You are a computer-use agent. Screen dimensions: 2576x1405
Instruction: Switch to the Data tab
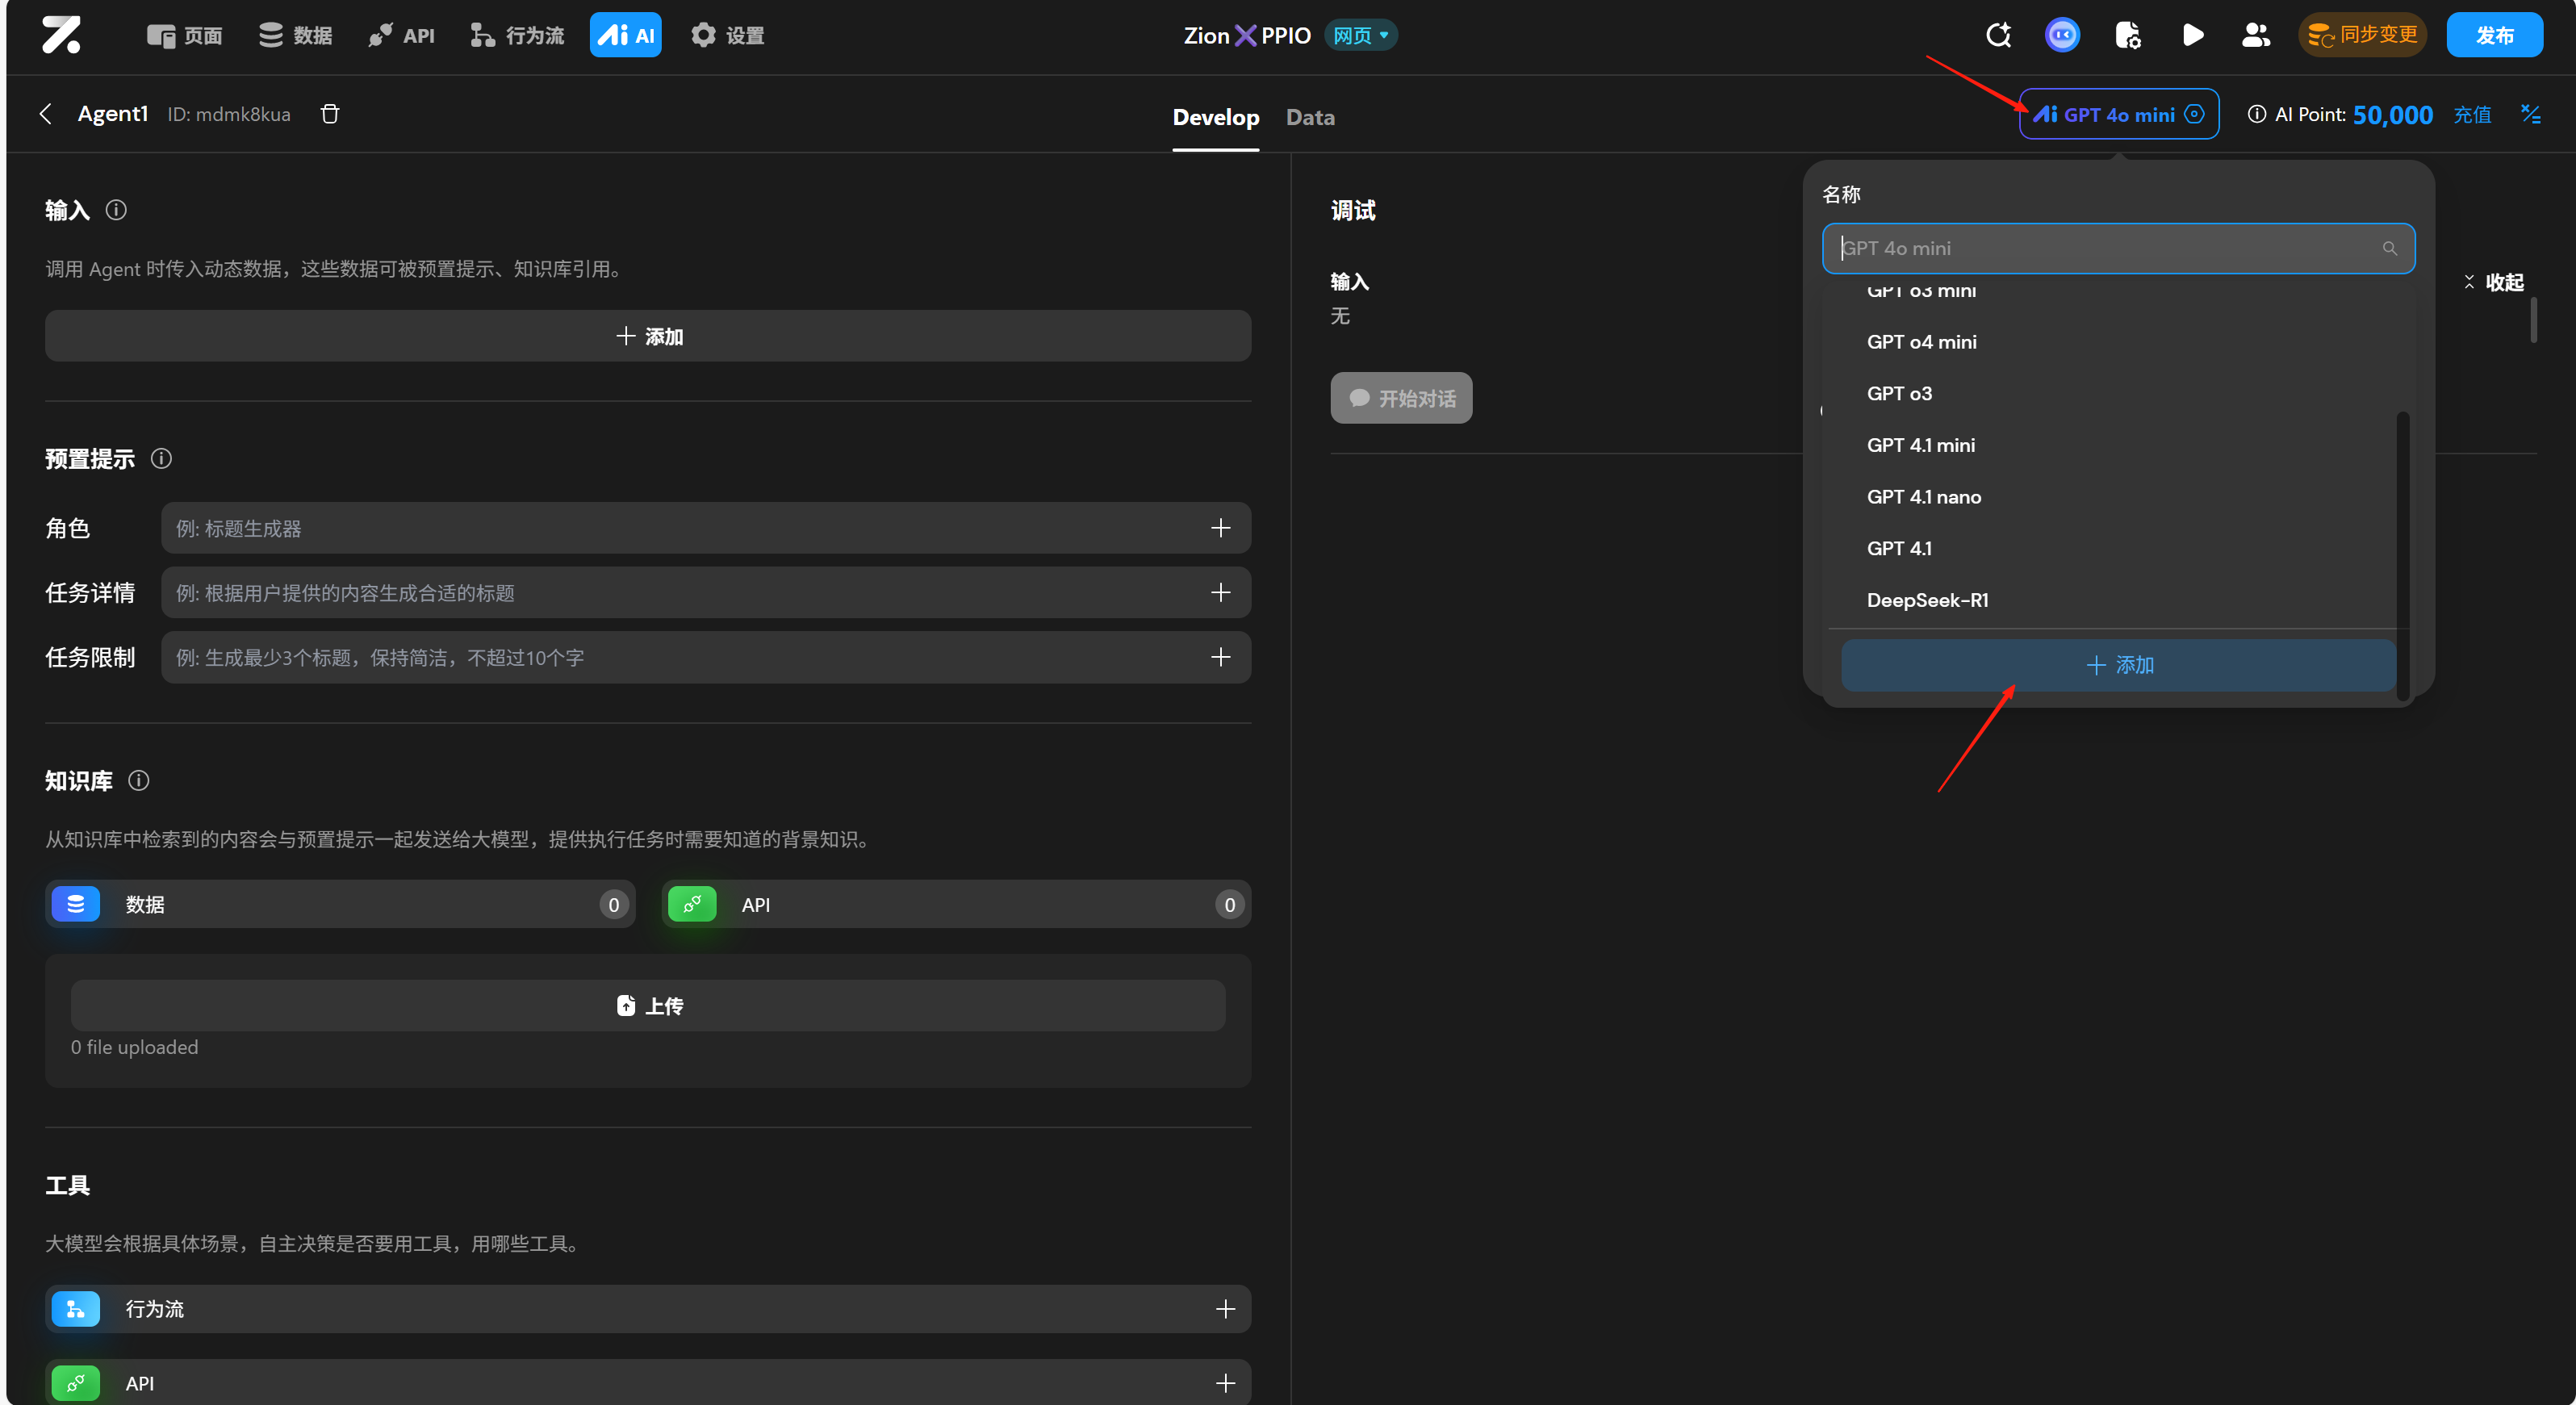pyautogui.click(x=1310, y=117)
